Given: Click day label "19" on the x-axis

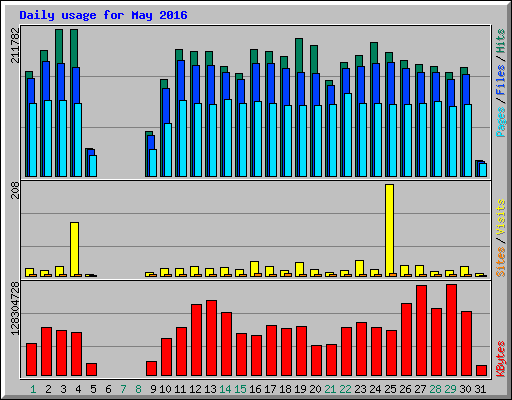Looking at the screenshot, I should [x=300, y=389].
